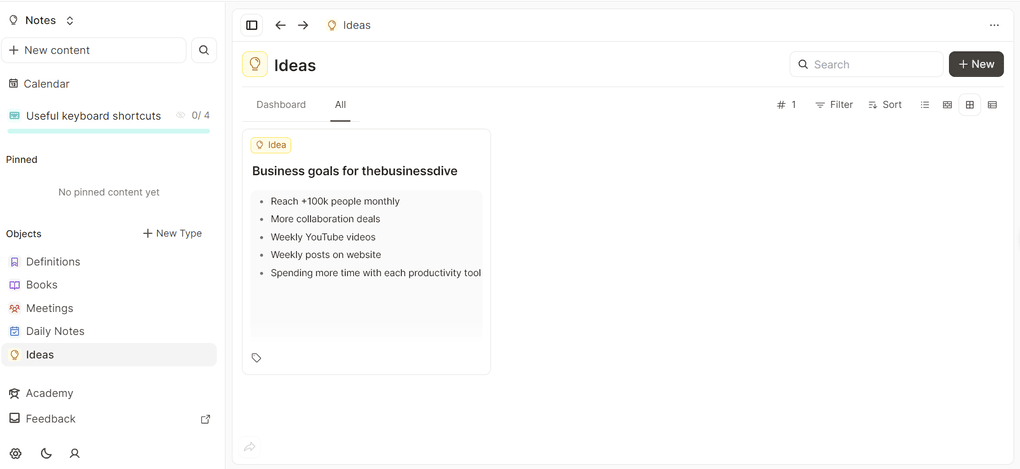Go forward with the right arrow

pos(303,25)
